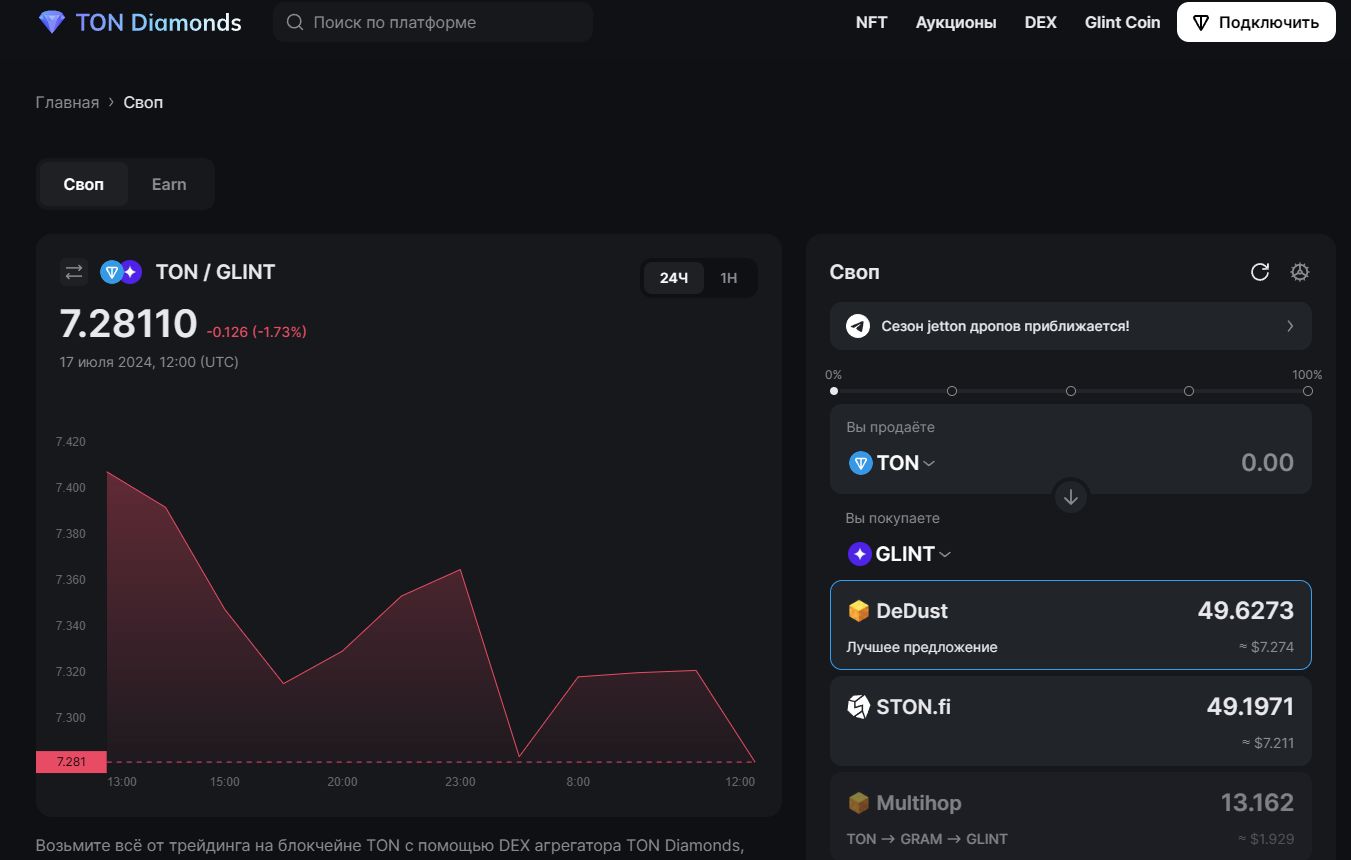Image resolution: width=1351 pixels, height=860 pixels.
Task: Click the Подключить wallet button
Action: coord(1256,22)
